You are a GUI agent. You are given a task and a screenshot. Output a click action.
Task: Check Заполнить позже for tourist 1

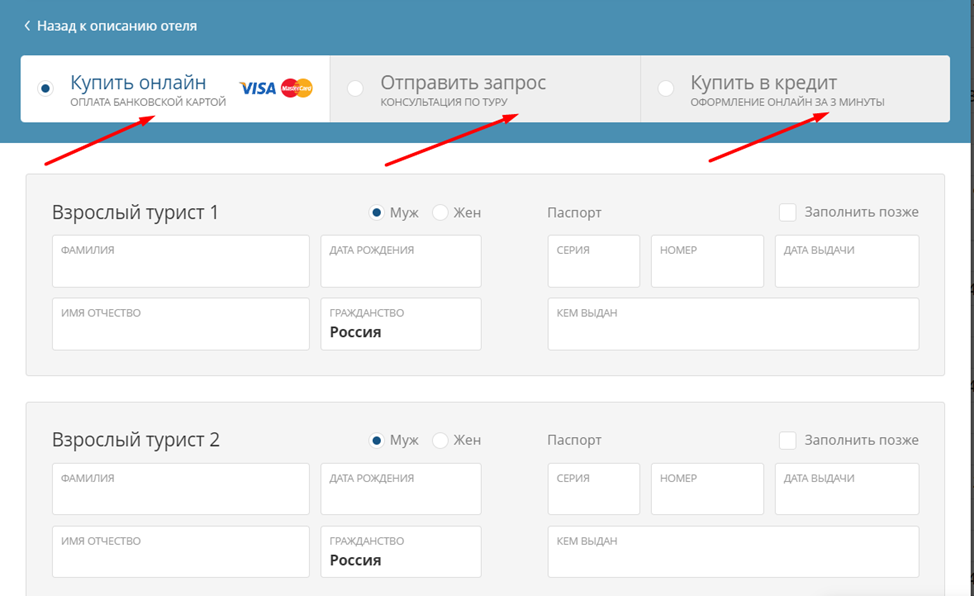click(788, 212)
